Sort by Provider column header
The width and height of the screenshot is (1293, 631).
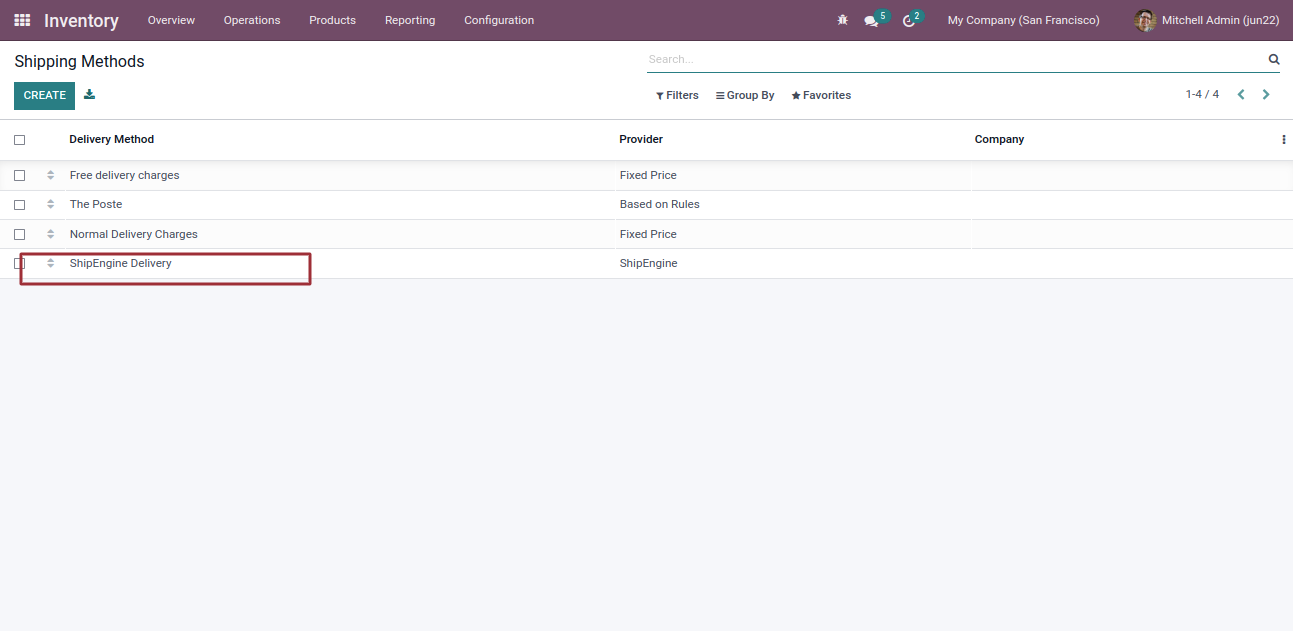[641, 139]
